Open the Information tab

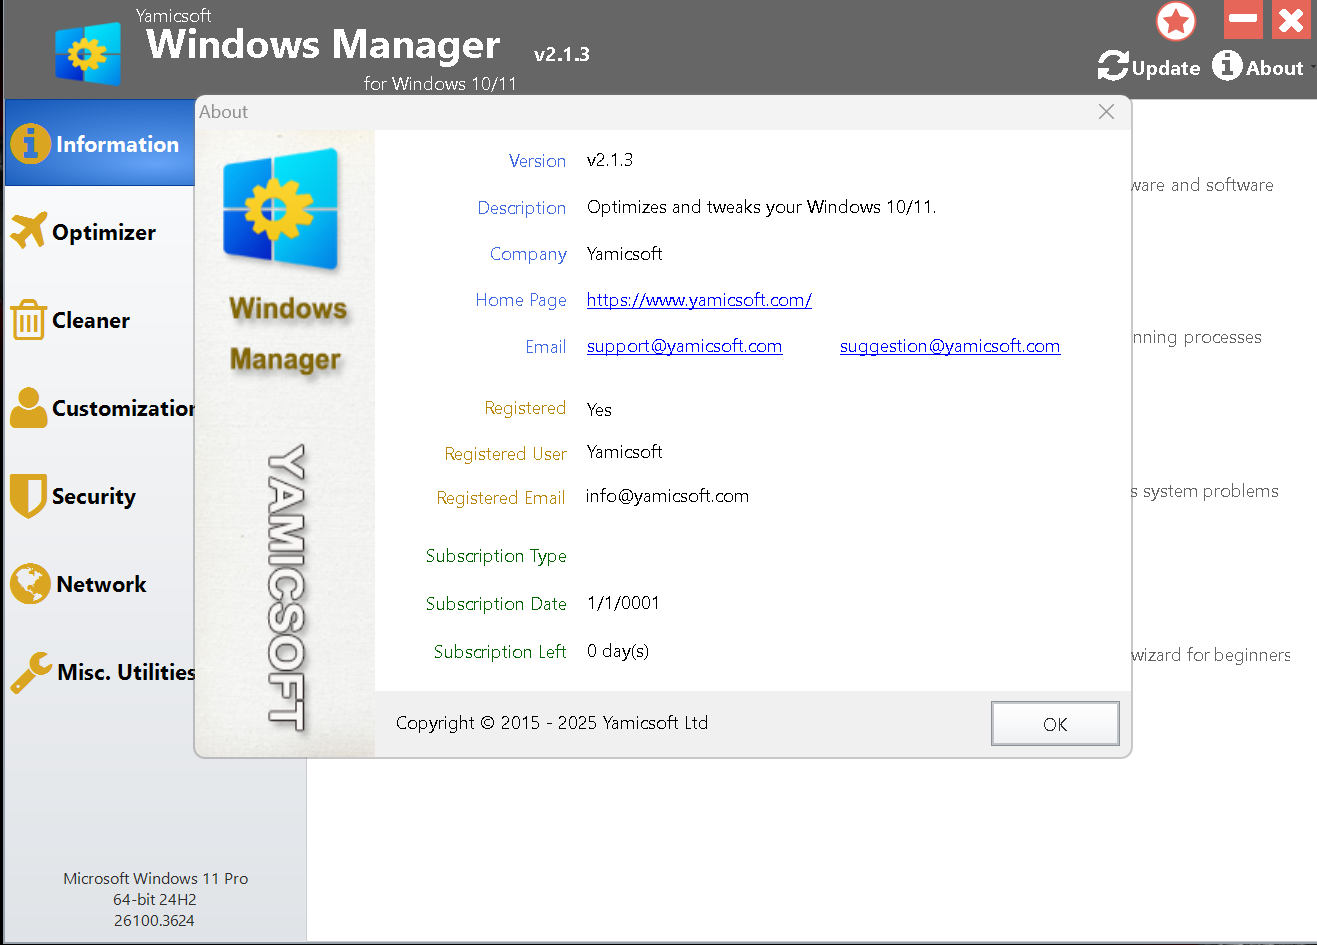click(x=100, y=143)
